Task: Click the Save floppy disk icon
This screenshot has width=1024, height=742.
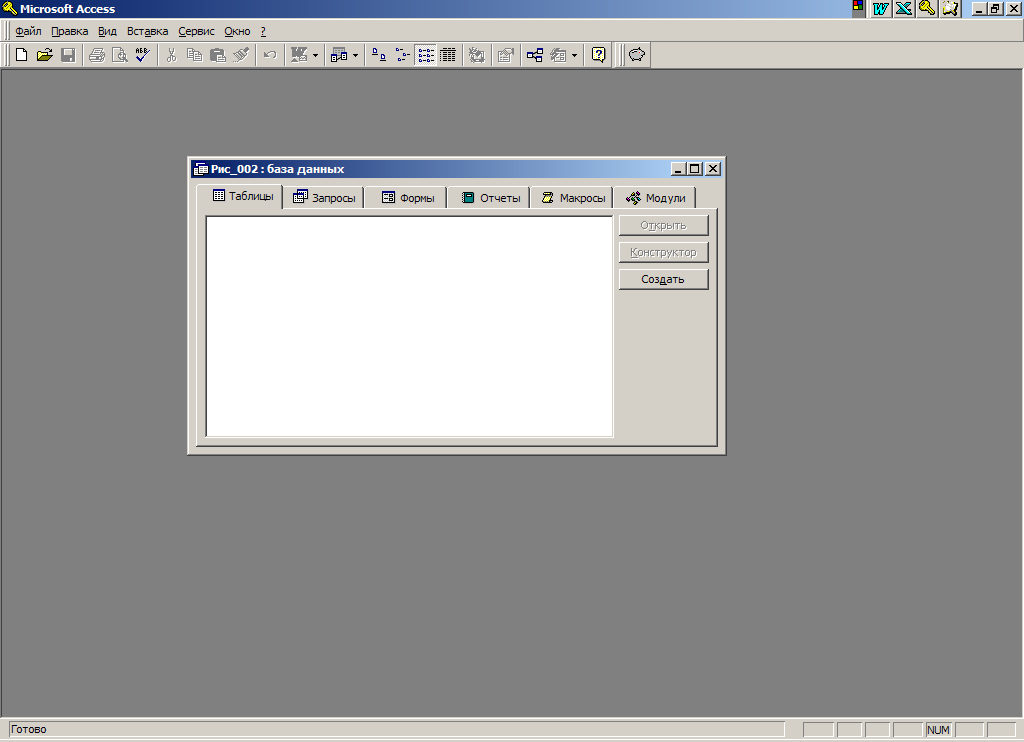Action: (x=68, y=55)
